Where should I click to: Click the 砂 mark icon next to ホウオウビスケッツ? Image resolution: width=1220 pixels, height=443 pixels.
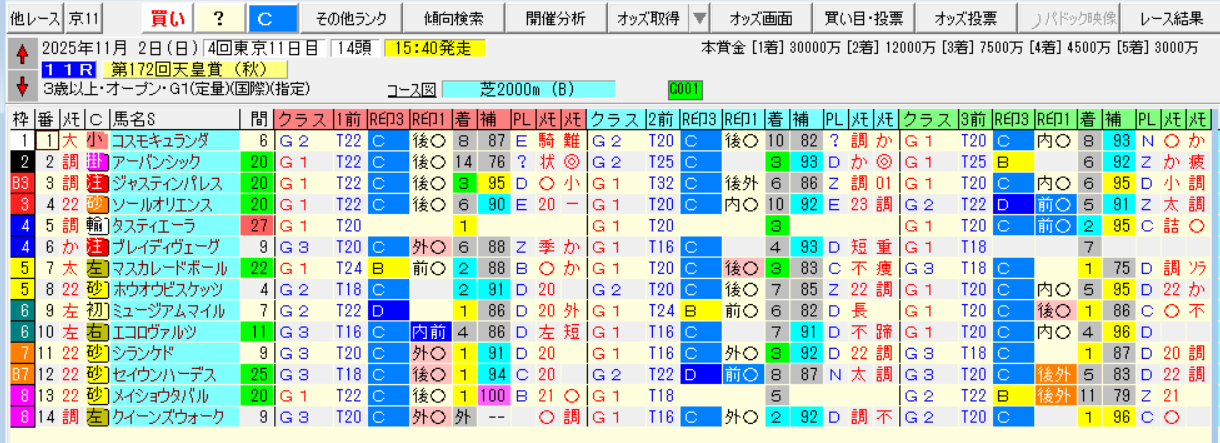click(x=96, y=289)
